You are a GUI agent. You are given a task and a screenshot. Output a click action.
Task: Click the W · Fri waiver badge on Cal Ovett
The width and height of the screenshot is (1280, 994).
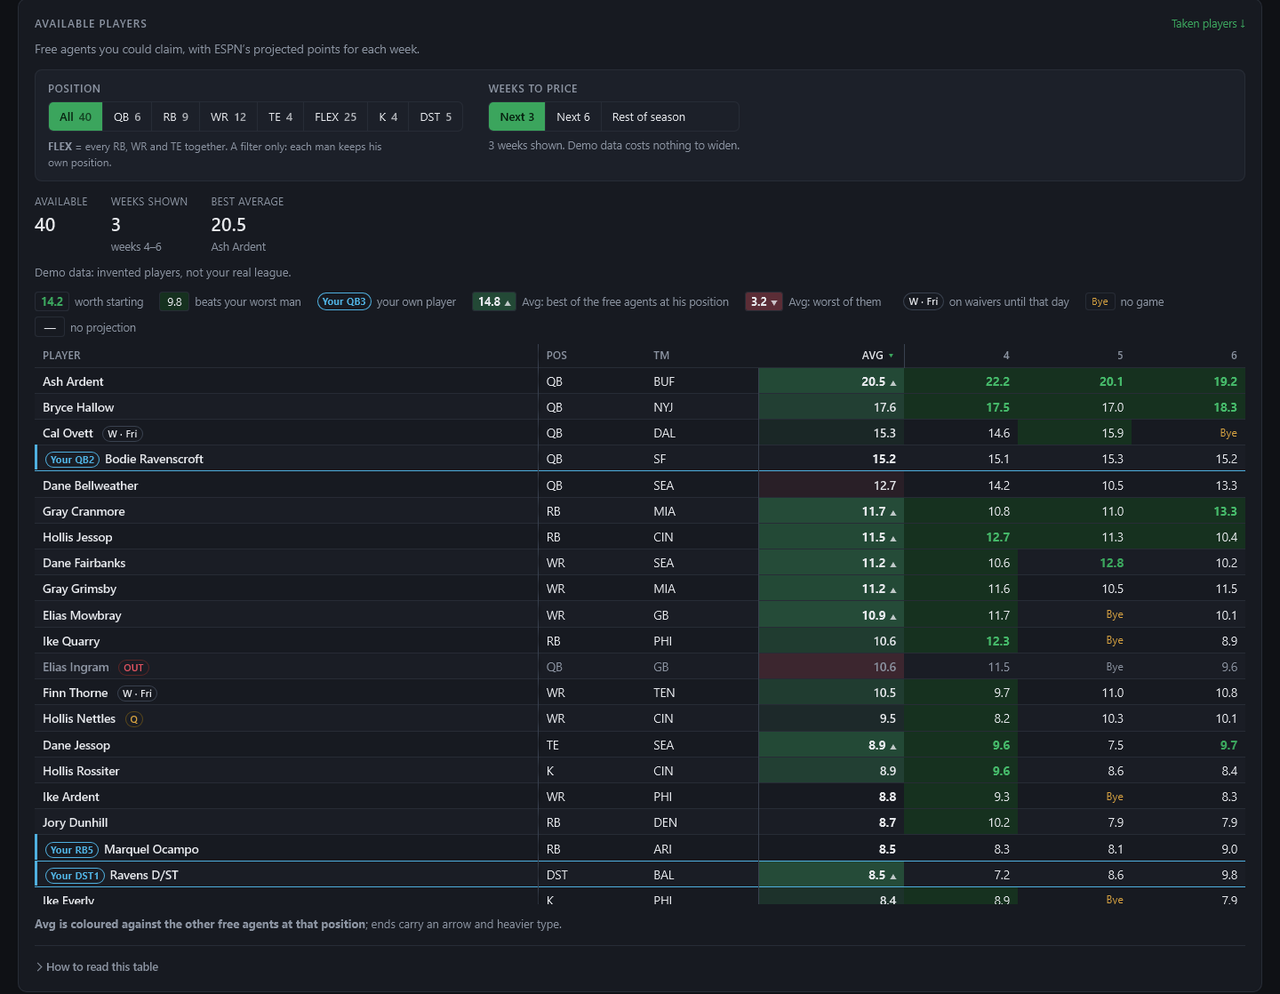tap(123, 433)
